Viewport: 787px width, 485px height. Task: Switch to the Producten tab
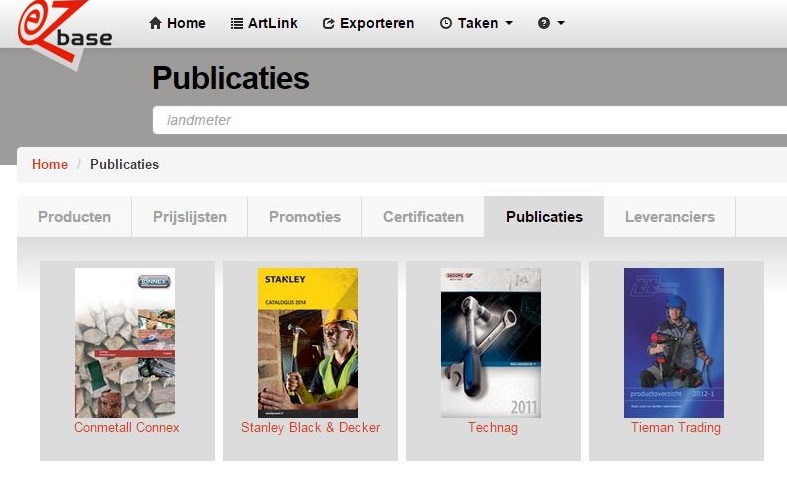(74, 217)
